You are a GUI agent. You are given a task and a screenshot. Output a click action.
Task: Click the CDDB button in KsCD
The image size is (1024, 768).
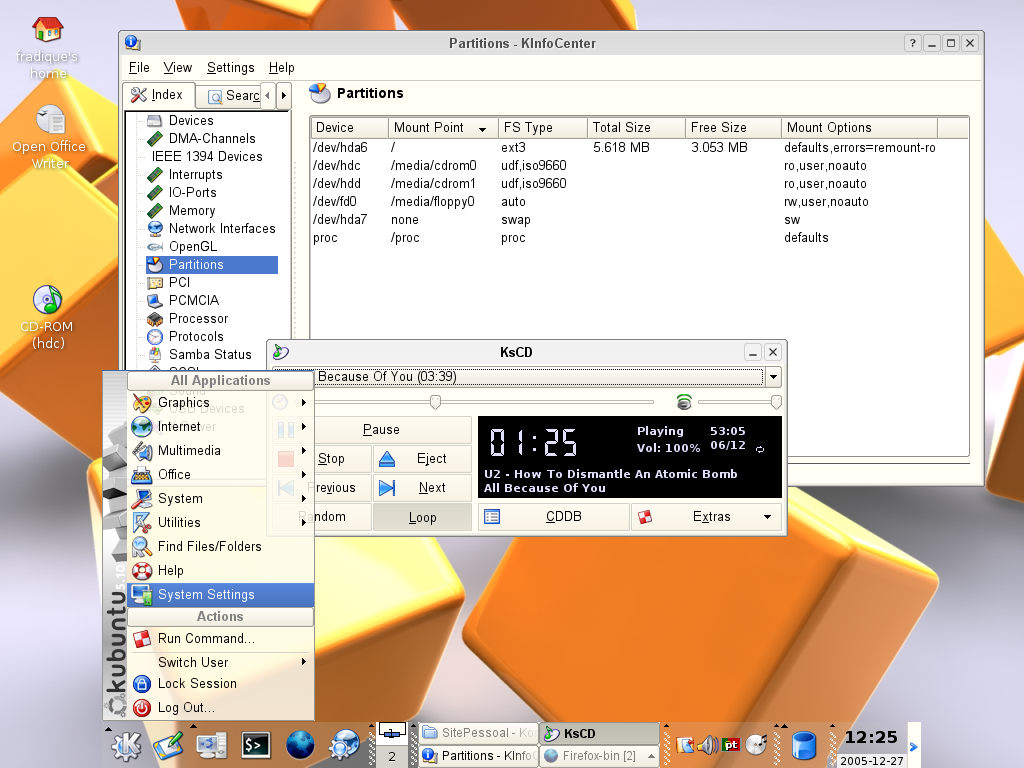pyautogui.click(x=554, y=517)
